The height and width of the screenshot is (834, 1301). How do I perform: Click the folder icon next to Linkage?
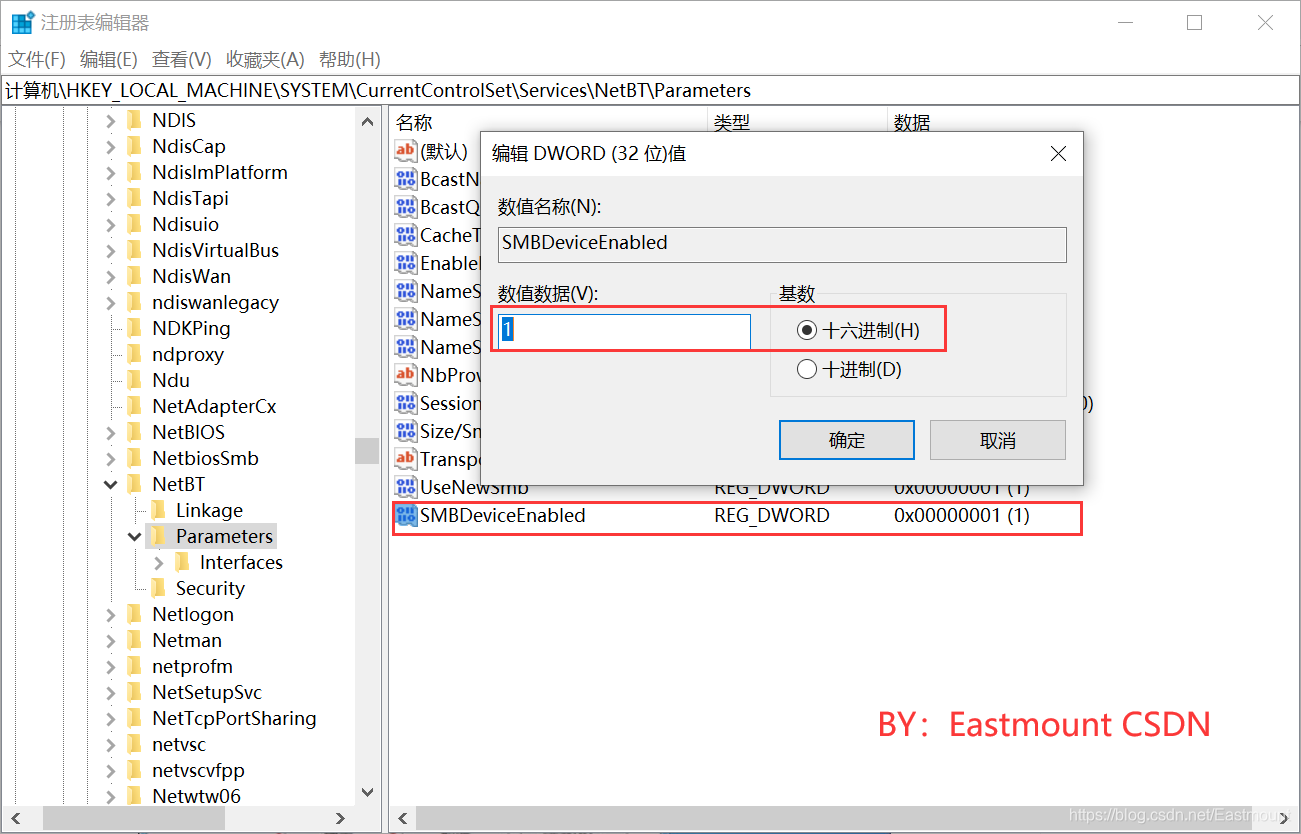[159, 510]
